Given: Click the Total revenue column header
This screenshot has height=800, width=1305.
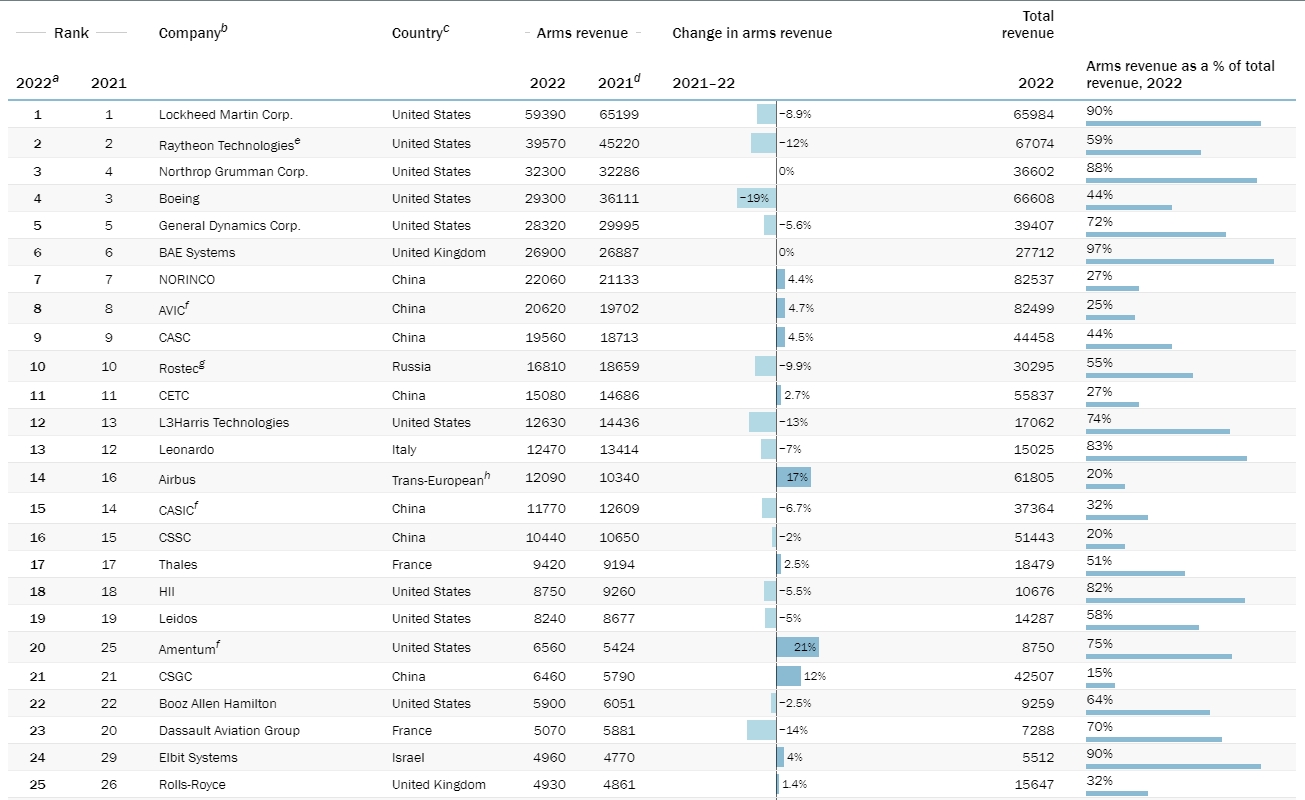Looking at the screenshot, I should tap(1027, 25).
